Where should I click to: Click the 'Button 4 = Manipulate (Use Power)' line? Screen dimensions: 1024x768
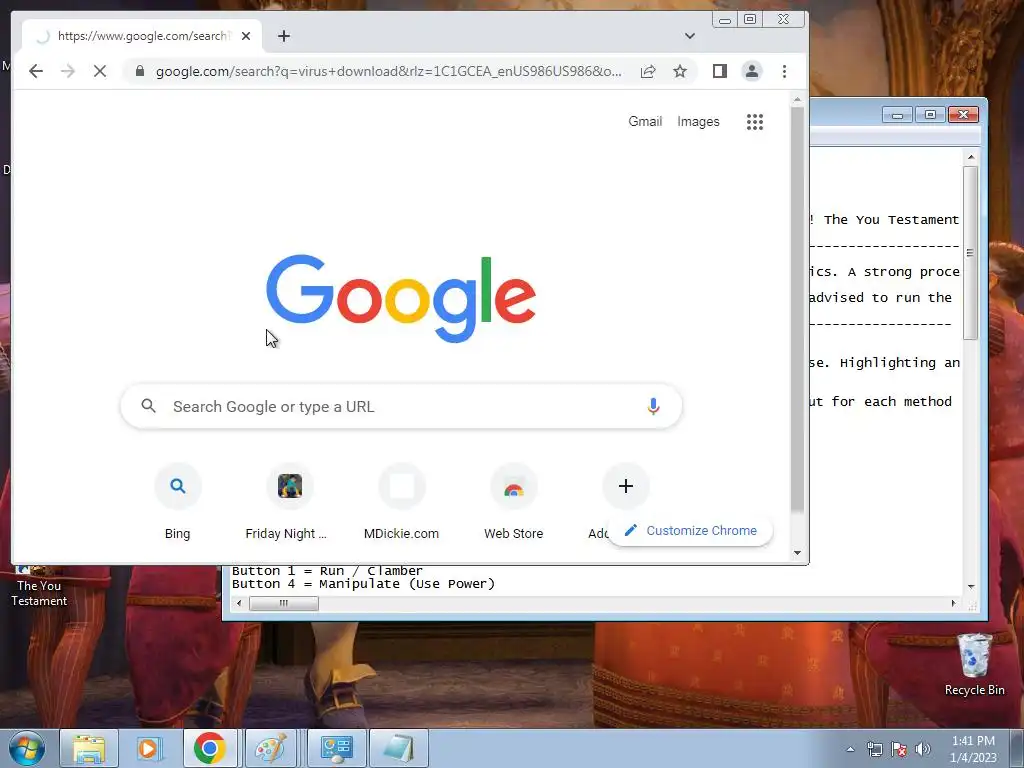click(x=363, y=584)
